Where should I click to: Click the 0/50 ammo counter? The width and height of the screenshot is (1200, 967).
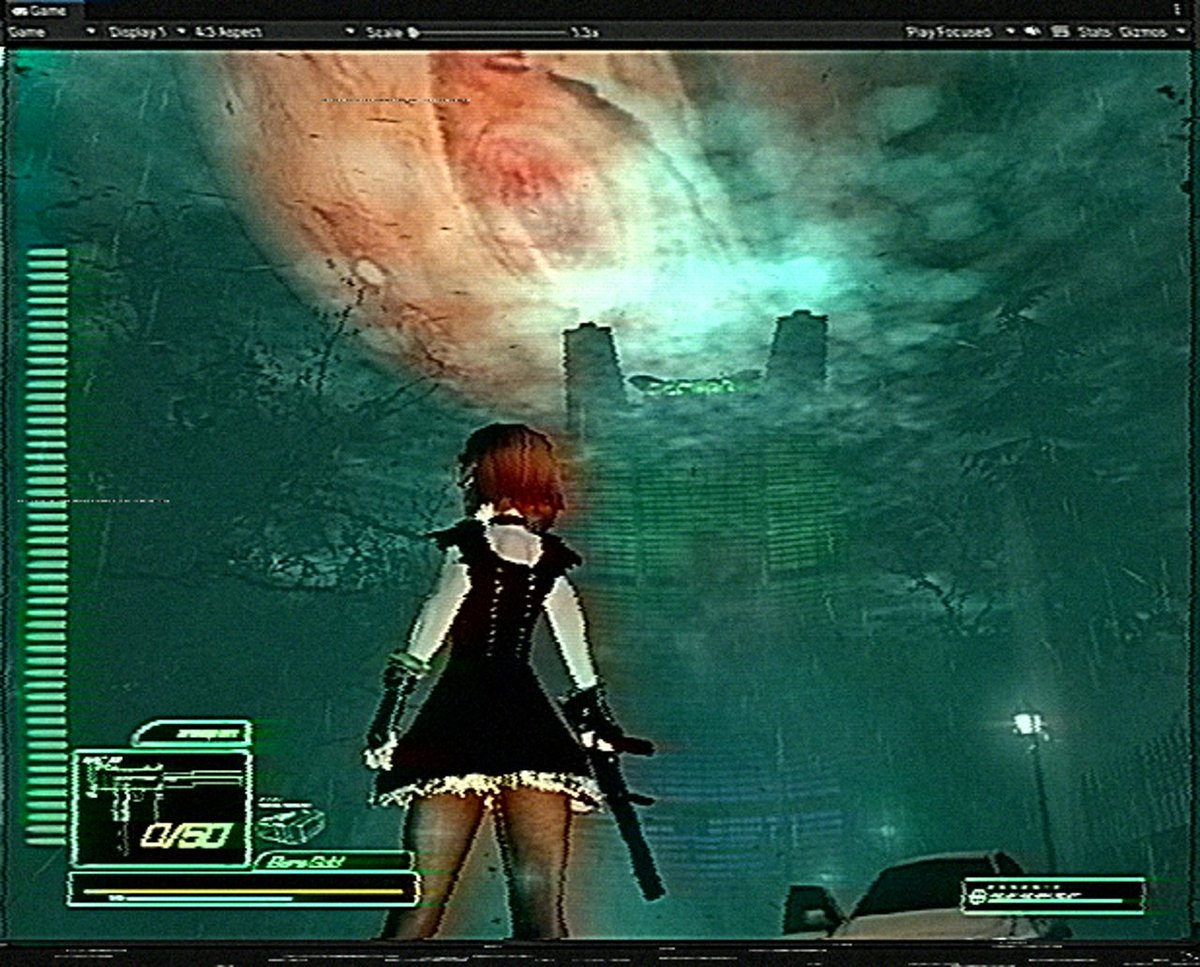186,835
